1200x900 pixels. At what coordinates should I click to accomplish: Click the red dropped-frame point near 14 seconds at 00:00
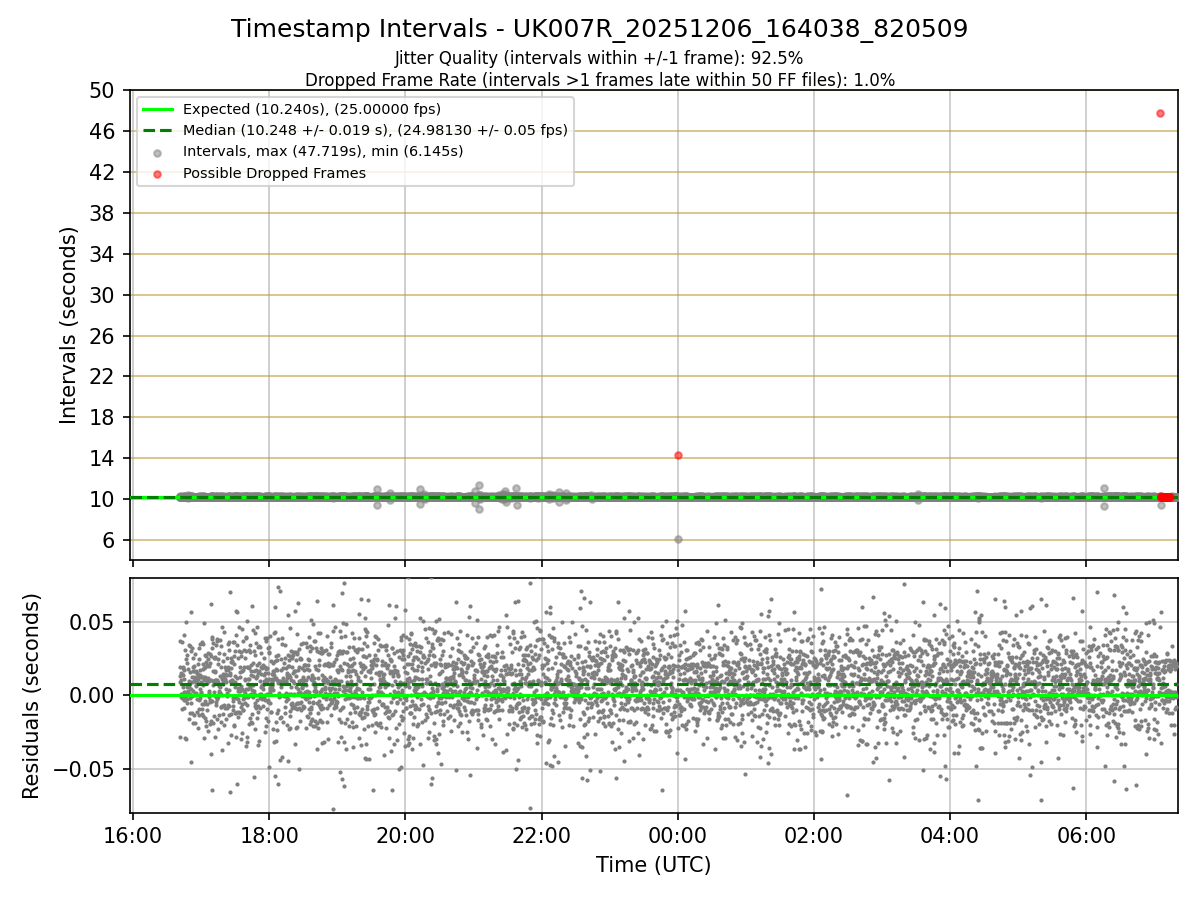click(x=678, y=455)
